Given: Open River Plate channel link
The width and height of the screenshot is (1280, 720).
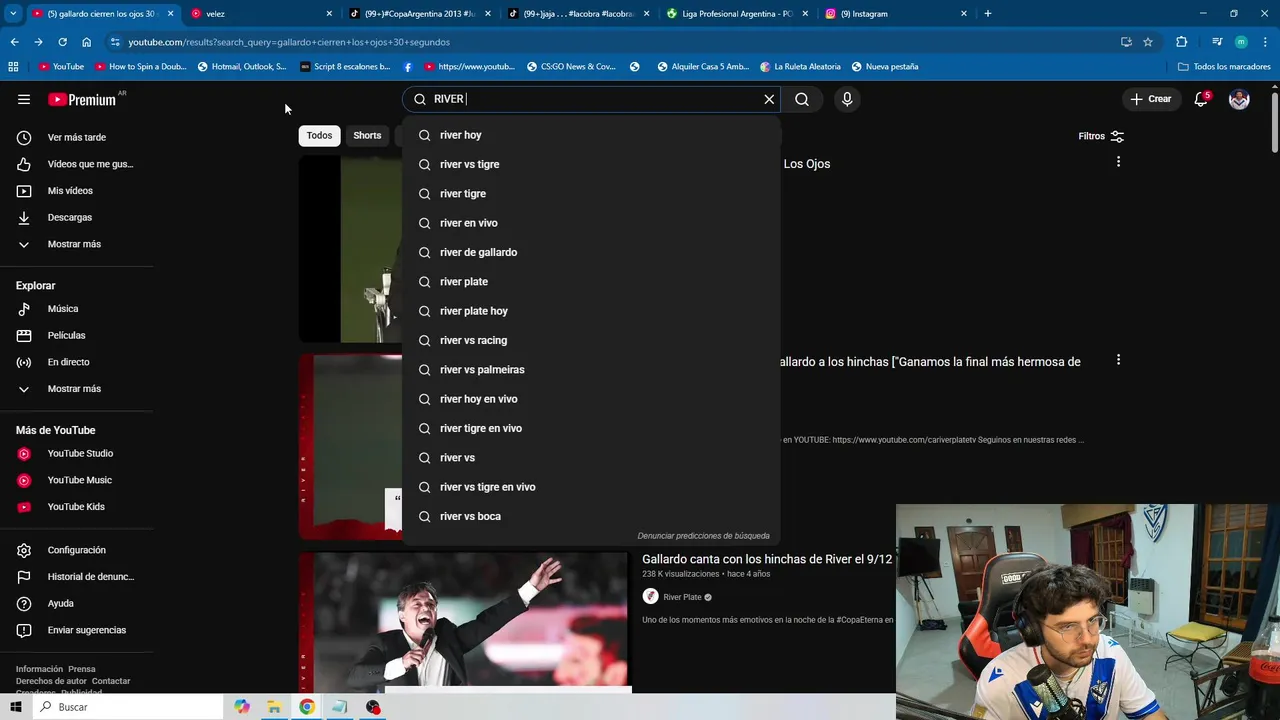Looking at the screenshot, I should [682, 597].
